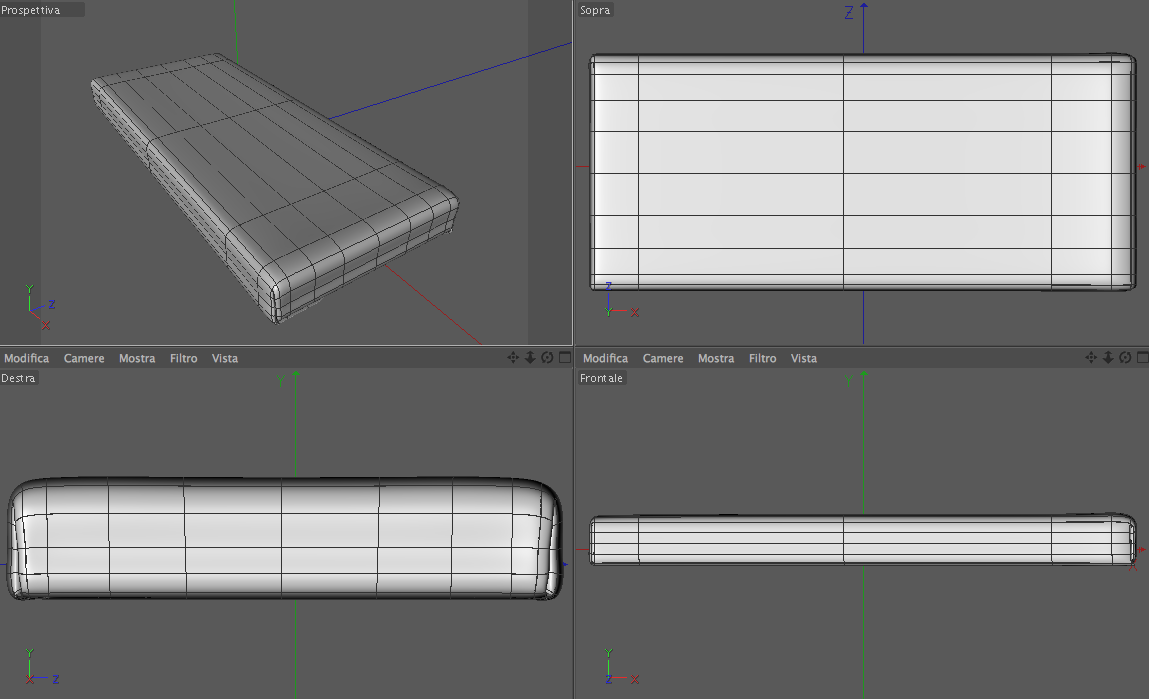The image size is (1149, 699).
Task: Open the Vista menu of Destra viewport
Action: point(224,358)
